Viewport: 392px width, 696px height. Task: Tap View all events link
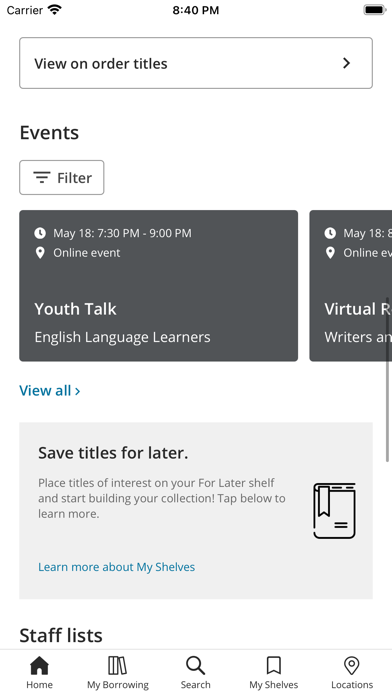click(x=50, y=391)
